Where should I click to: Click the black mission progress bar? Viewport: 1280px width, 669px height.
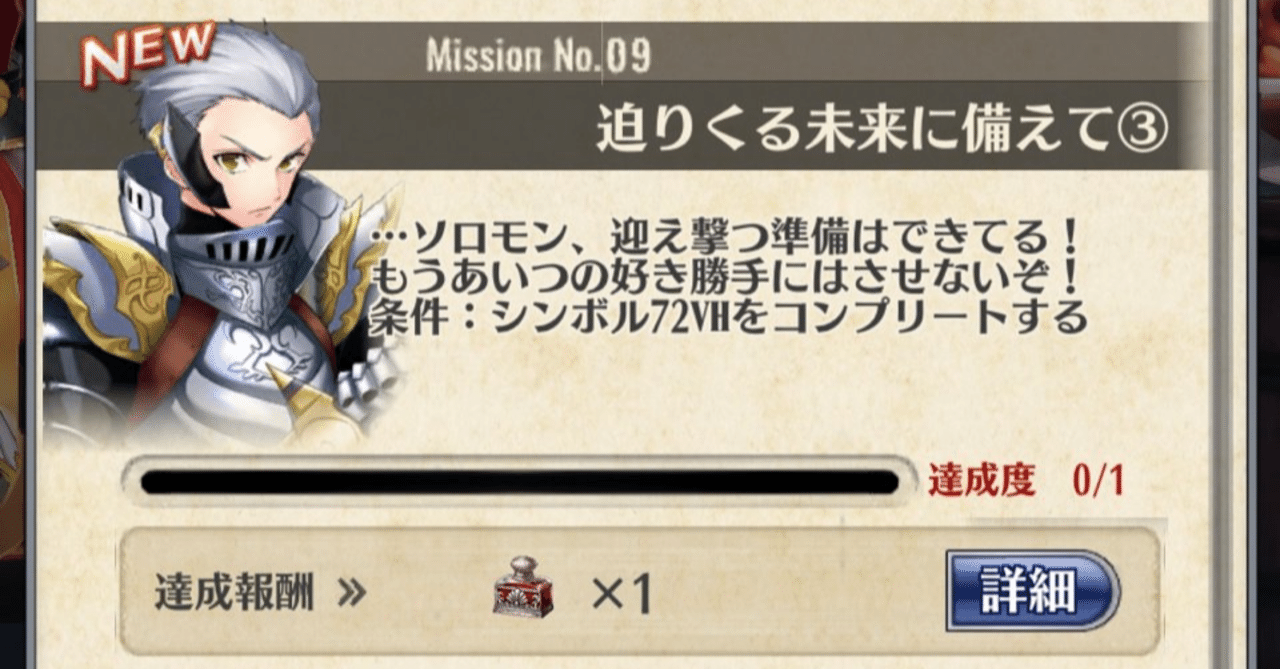[519, 482]
